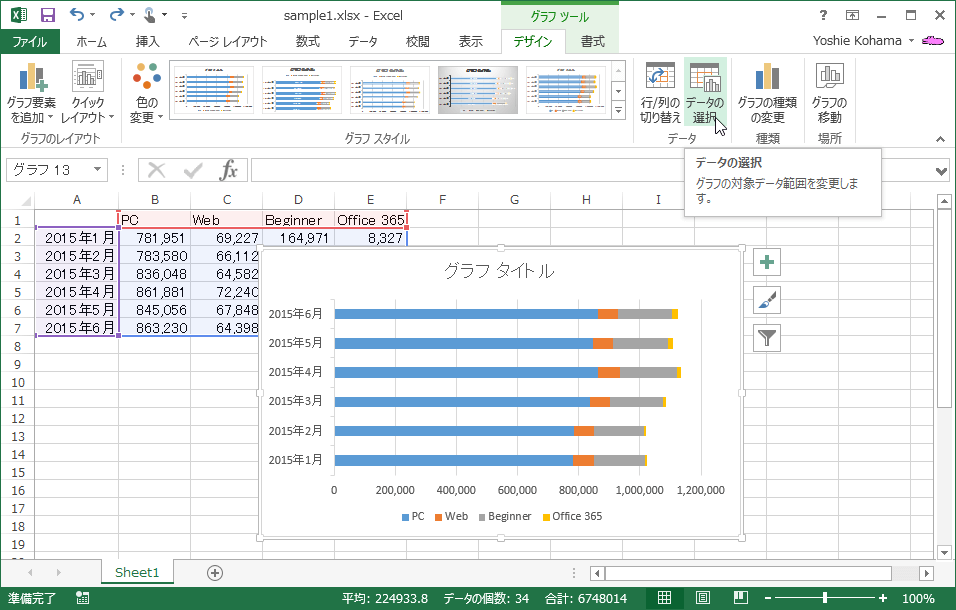Open Ribbon Display Options icon
Screen dimensions: 956x610
[852, 15]
